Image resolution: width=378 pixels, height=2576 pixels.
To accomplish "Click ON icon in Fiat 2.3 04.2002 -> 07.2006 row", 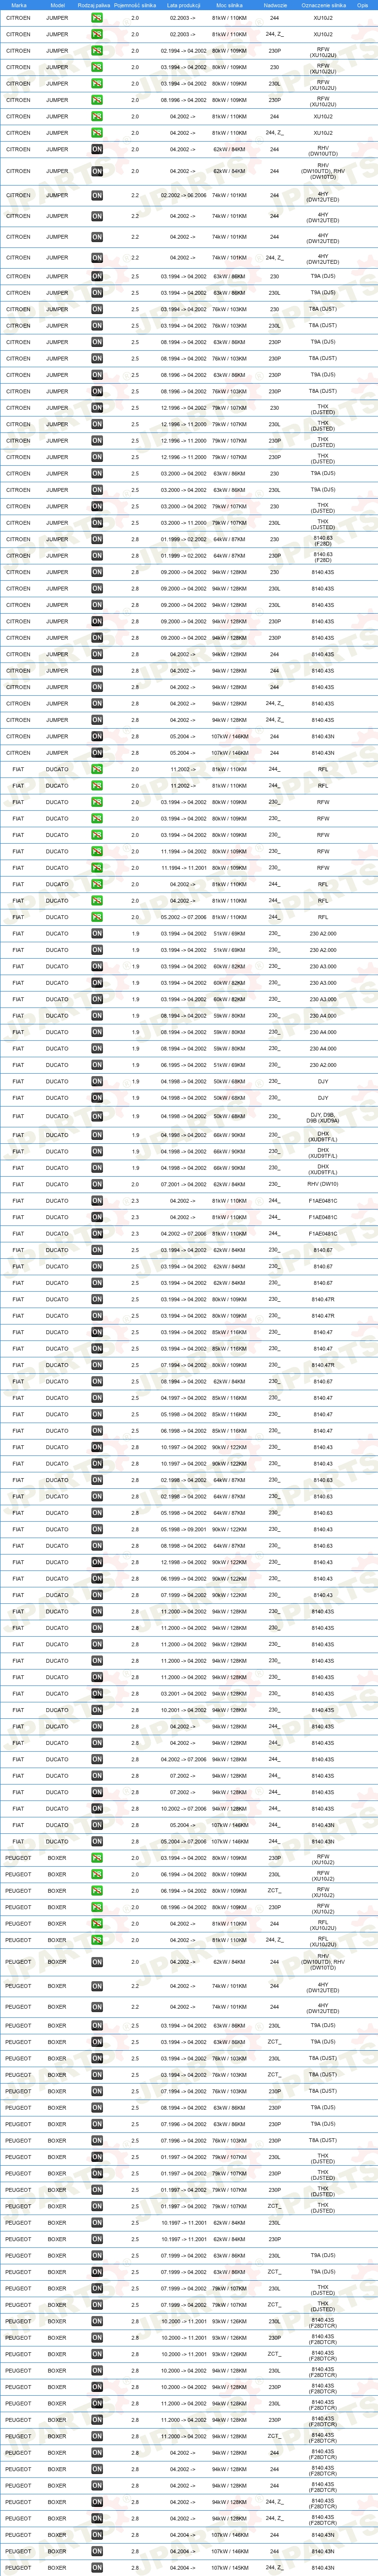I will coord(97,1234).
